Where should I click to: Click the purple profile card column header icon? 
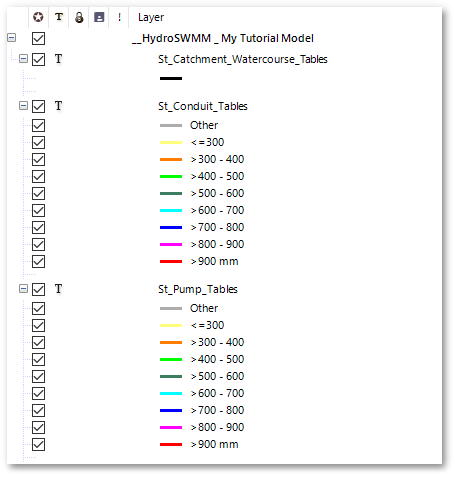pos(99,17)
